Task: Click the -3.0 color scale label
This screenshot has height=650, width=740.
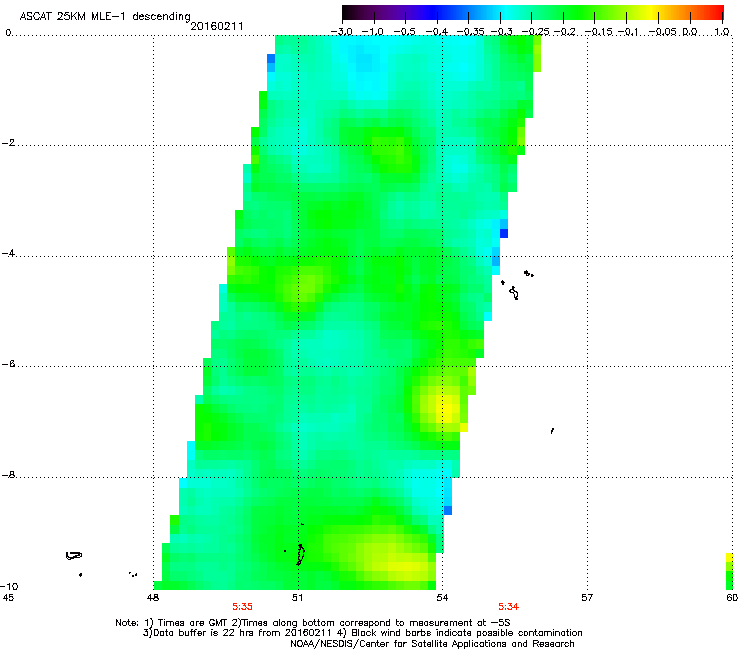Action: click(x=341, y=32)
